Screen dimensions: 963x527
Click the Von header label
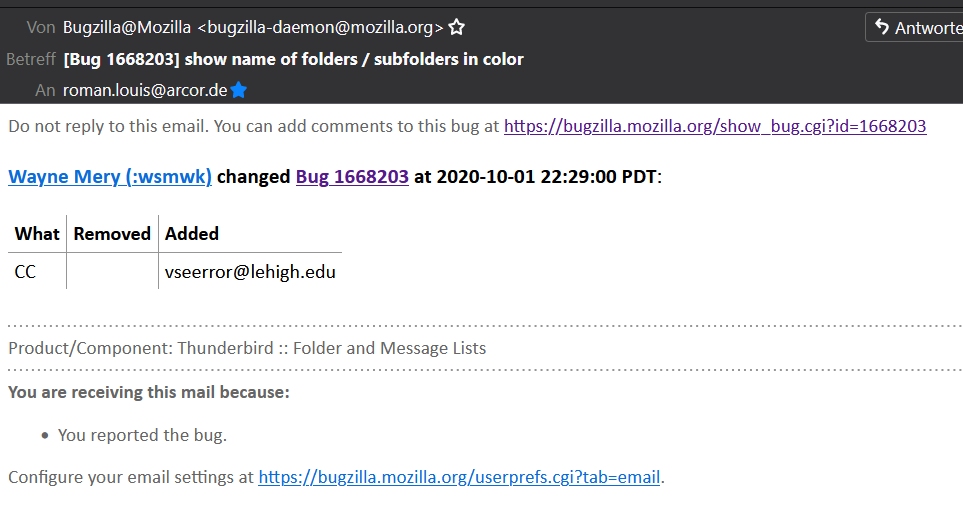point(41,28)
